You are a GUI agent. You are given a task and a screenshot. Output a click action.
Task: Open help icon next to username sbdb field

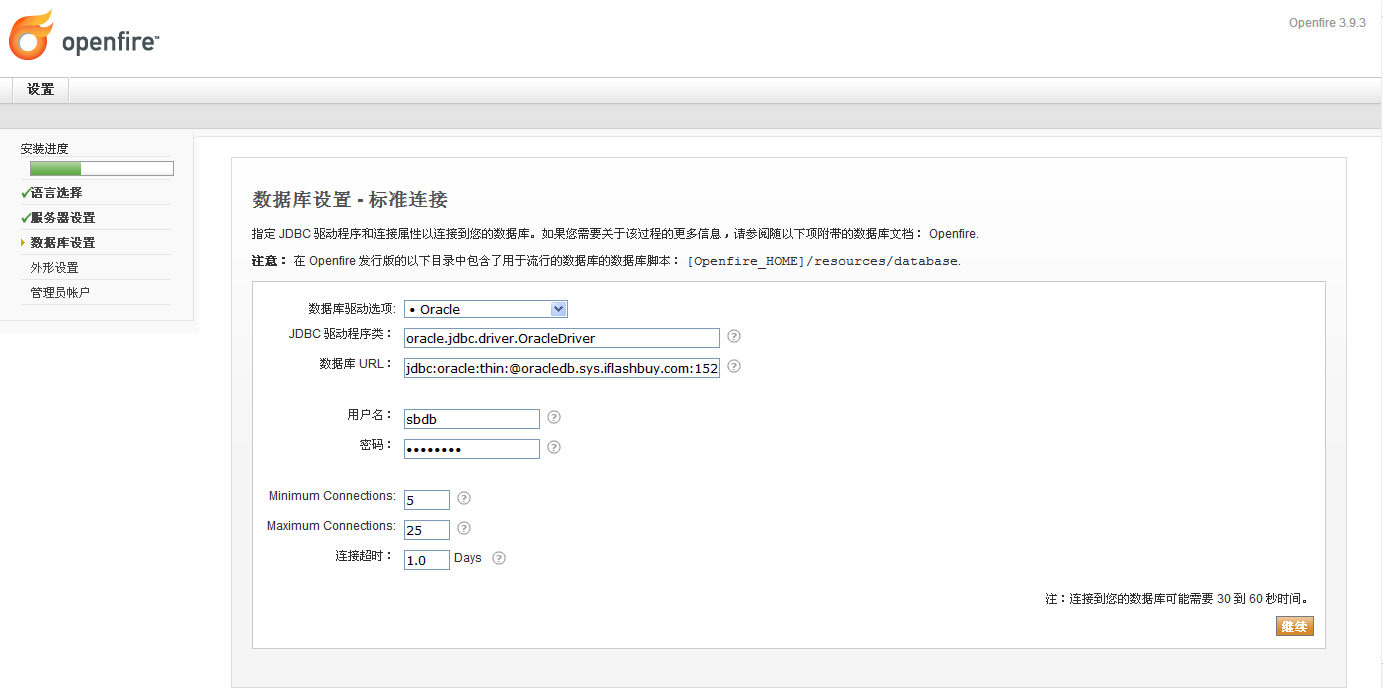[554, 417]
